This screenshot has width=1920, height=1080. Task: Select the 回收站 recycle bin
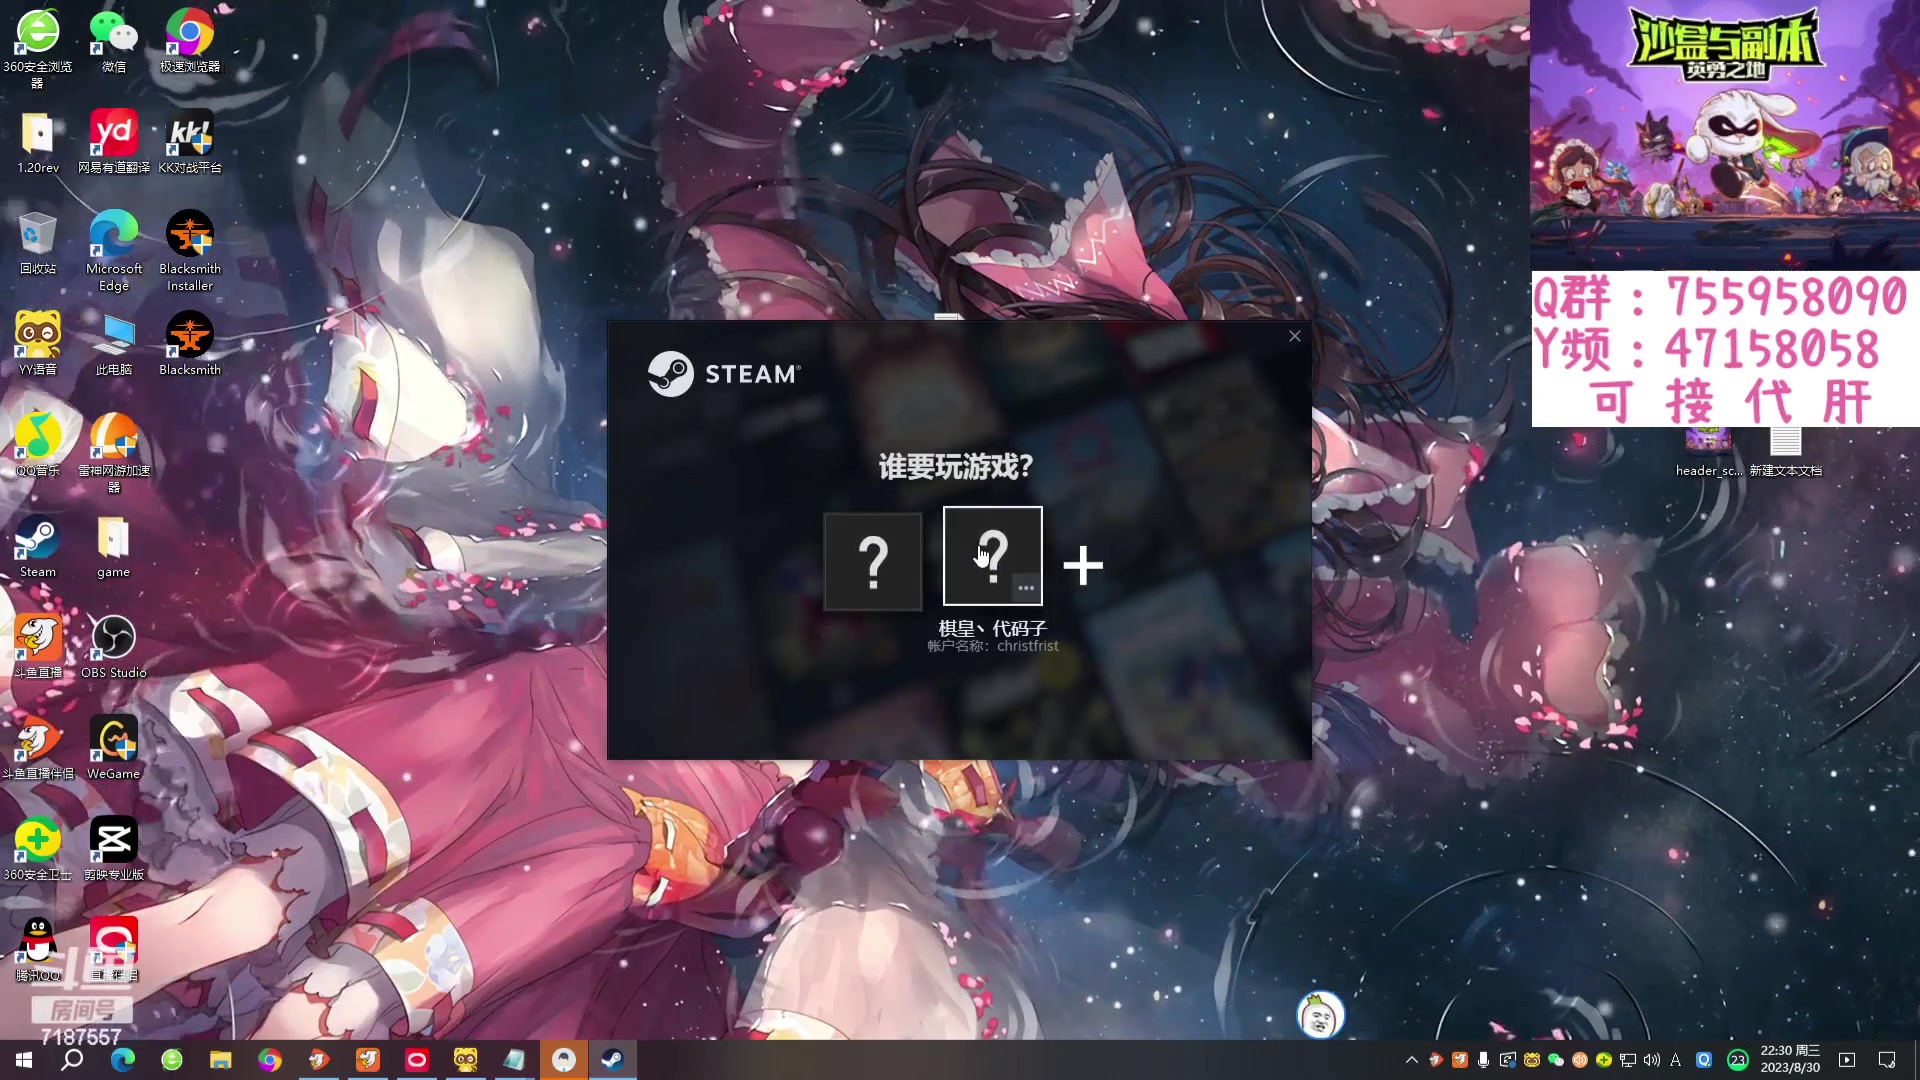pos(38,244)
